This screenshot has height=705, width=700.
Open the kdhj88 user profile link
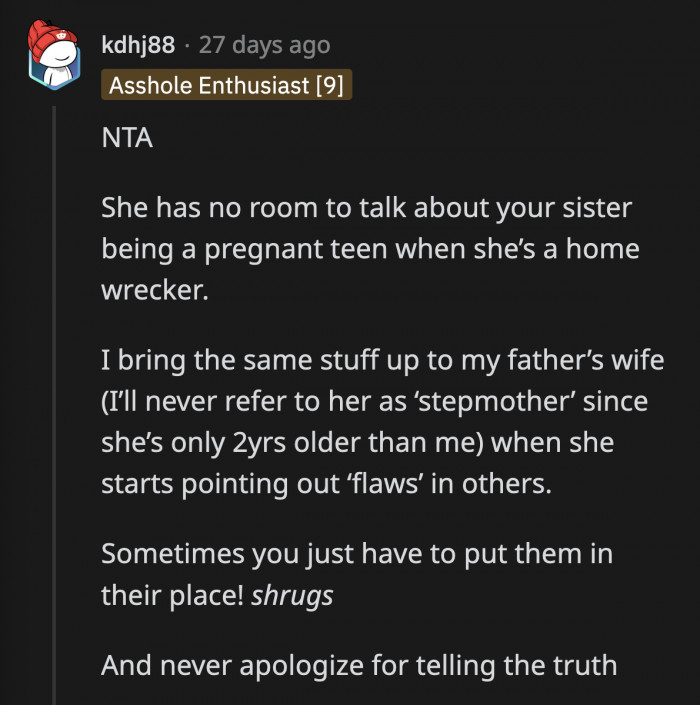[x=141, y=45]
